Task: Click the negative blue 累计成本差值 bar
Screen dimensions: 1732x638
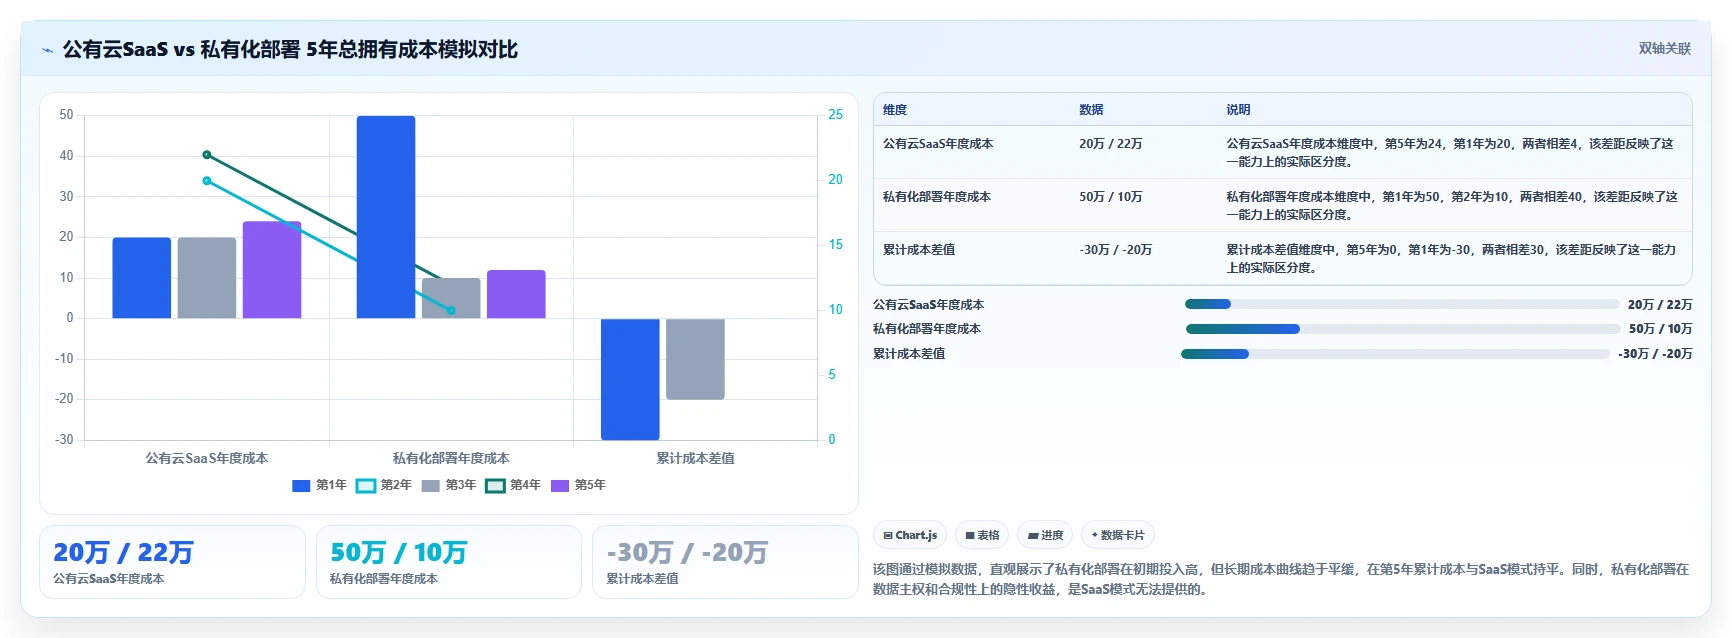Action: click(630, 379)
